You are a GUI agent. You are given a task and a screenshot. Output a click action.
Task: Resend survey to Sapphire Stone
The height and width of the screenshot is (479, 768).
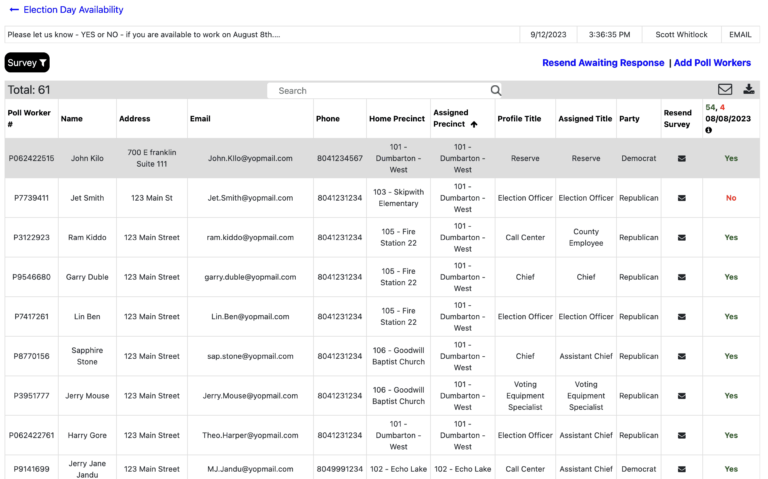681,356
